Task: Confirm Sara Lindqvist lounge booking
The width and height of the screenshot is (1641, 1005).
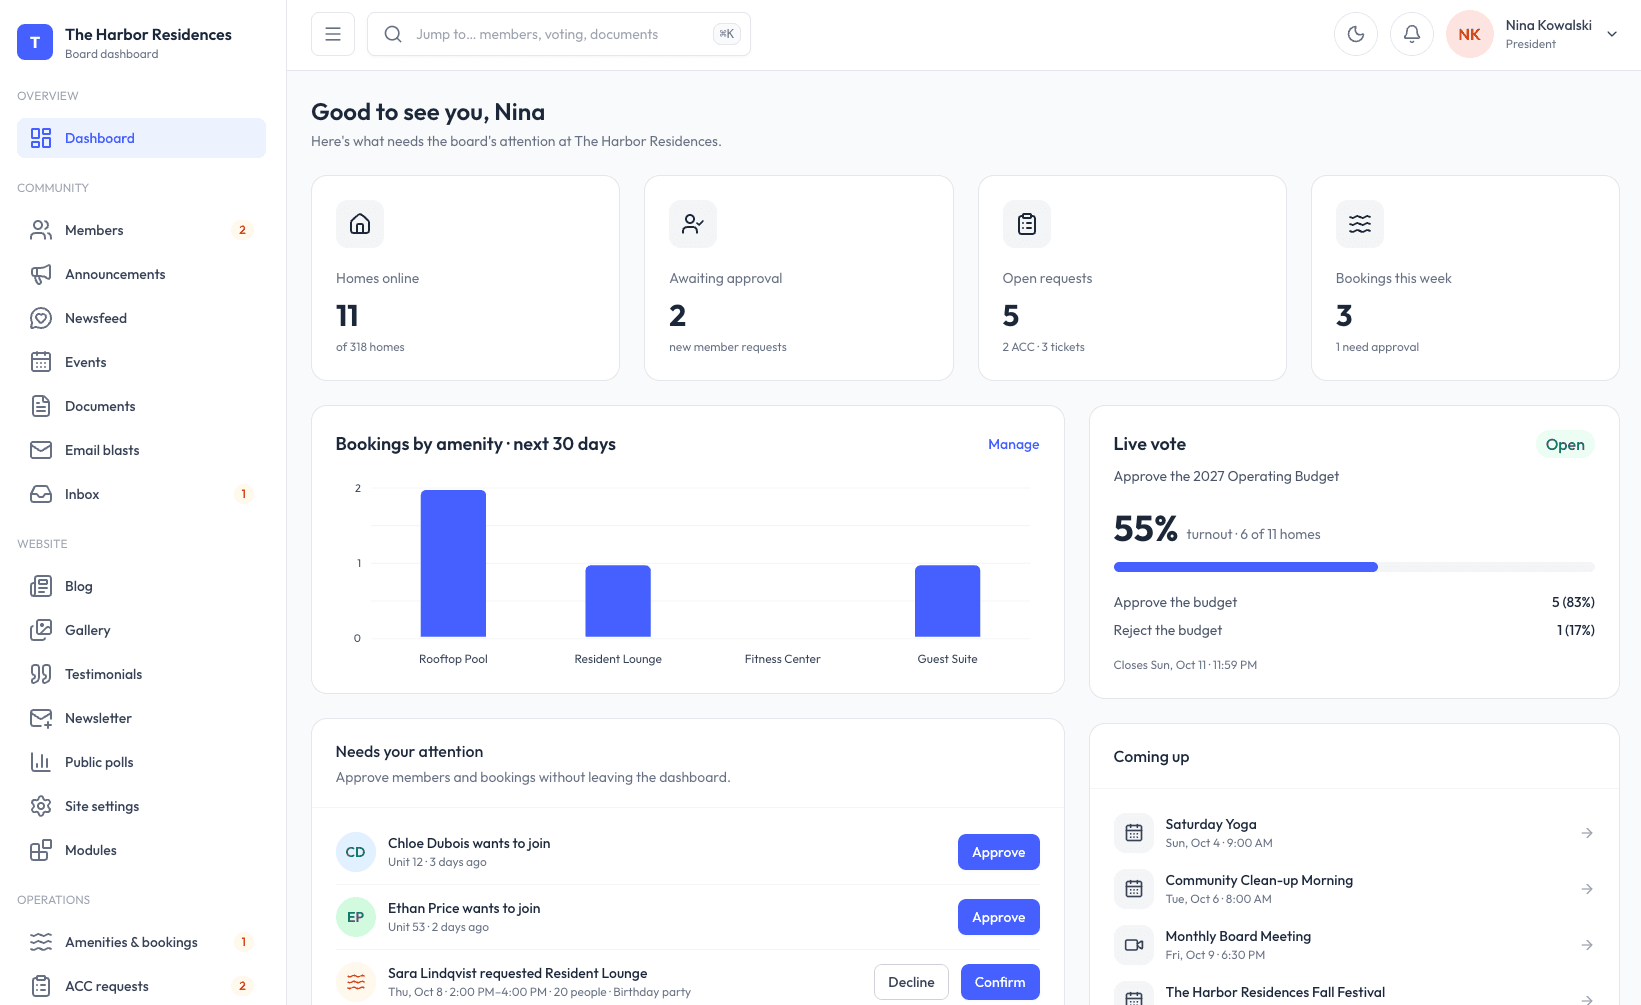Action: coord(1000,982)
